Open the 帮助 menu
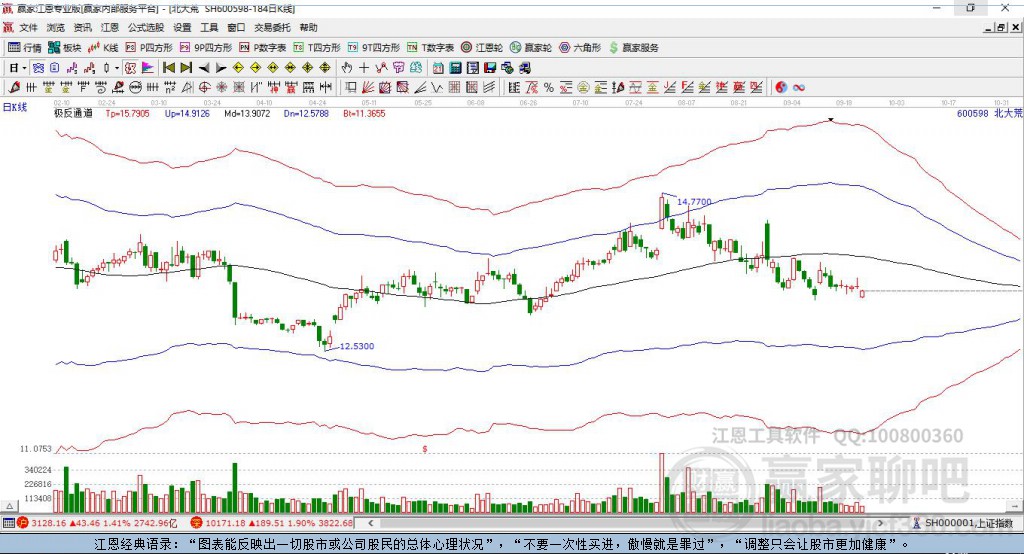1024x554 pixels. (x=308, y=27)
